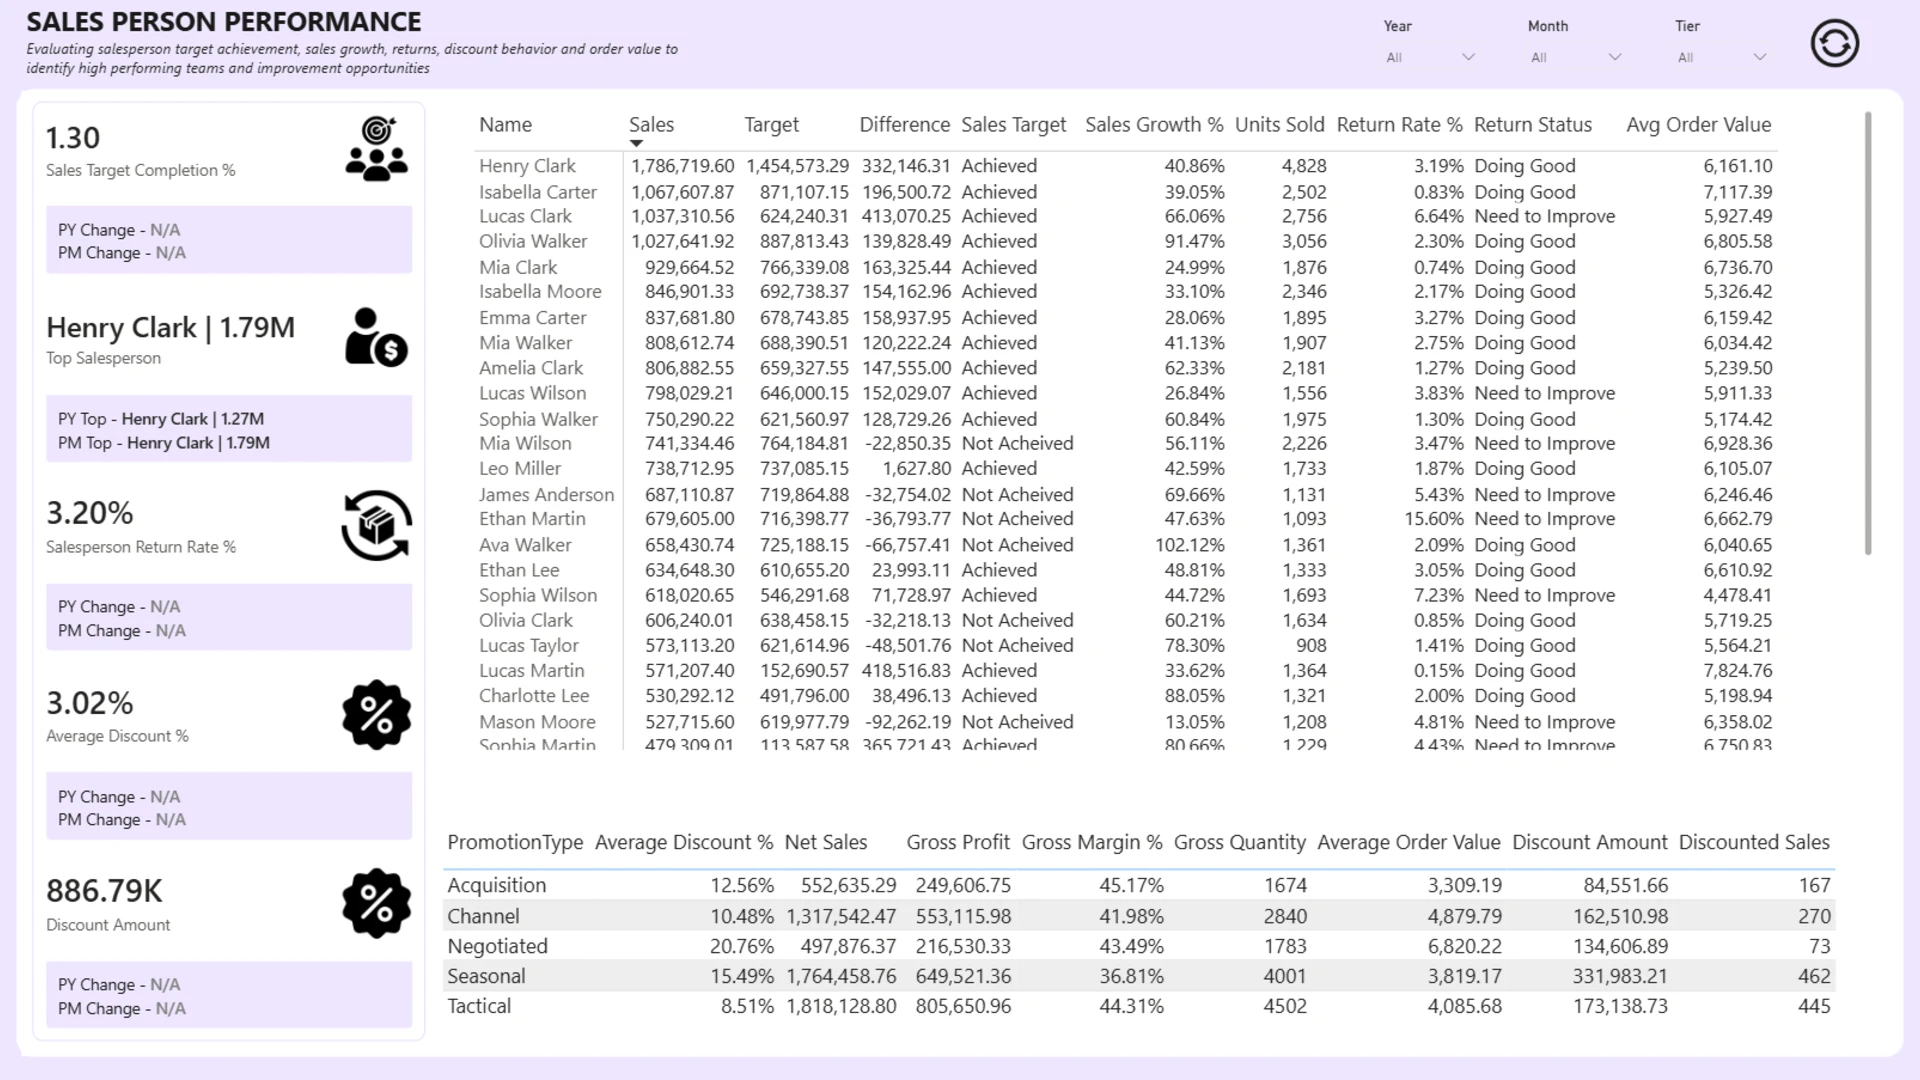Sort promotions by PromotionType header
1920x1080 pixels.
click(x=515, y=842)
